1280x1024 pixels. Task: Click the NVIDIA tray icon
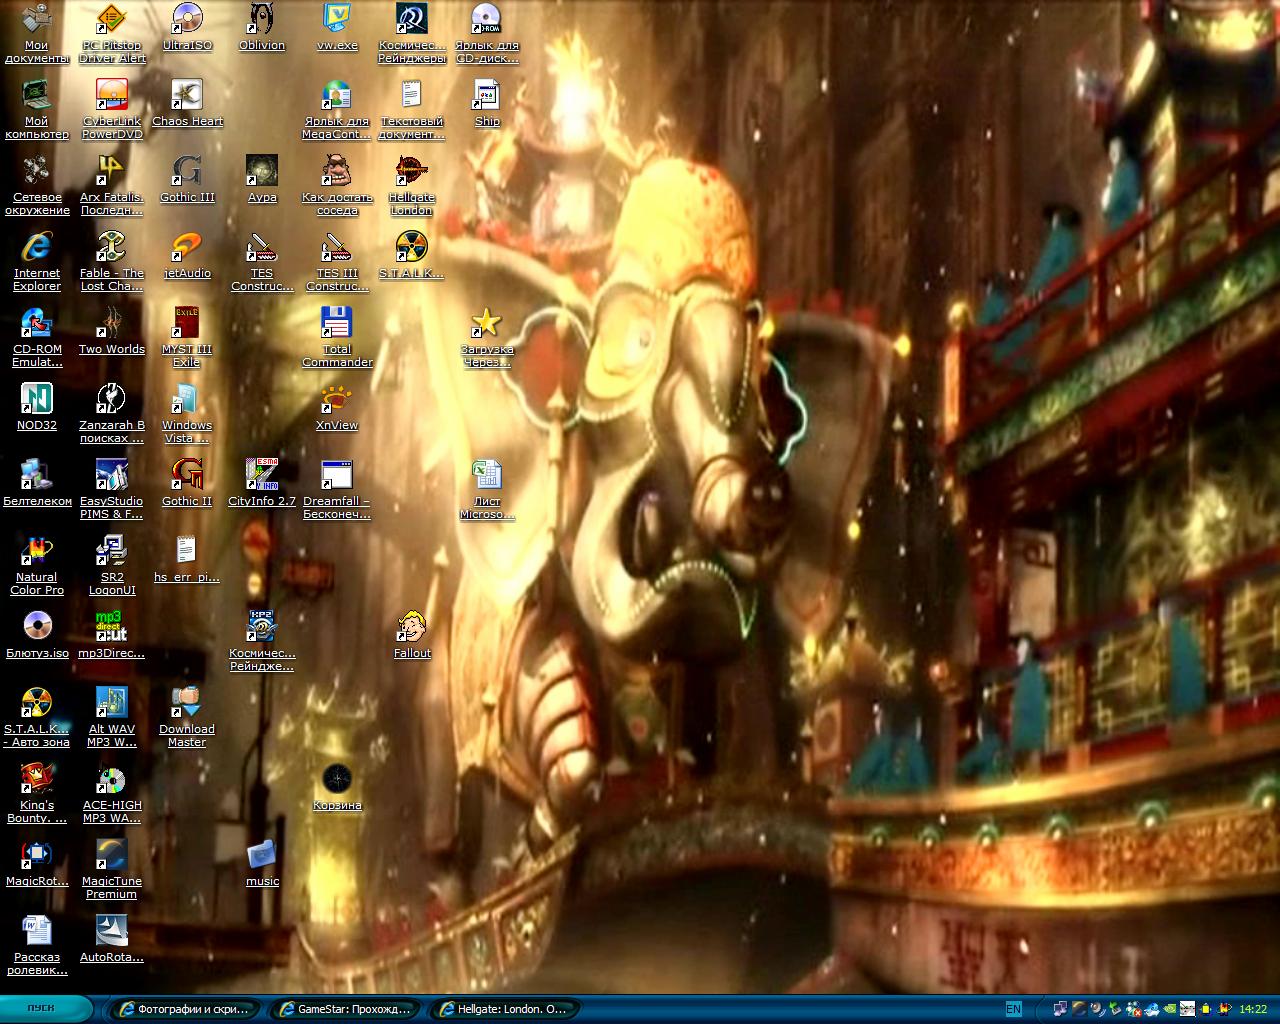coord(1170,1009)
